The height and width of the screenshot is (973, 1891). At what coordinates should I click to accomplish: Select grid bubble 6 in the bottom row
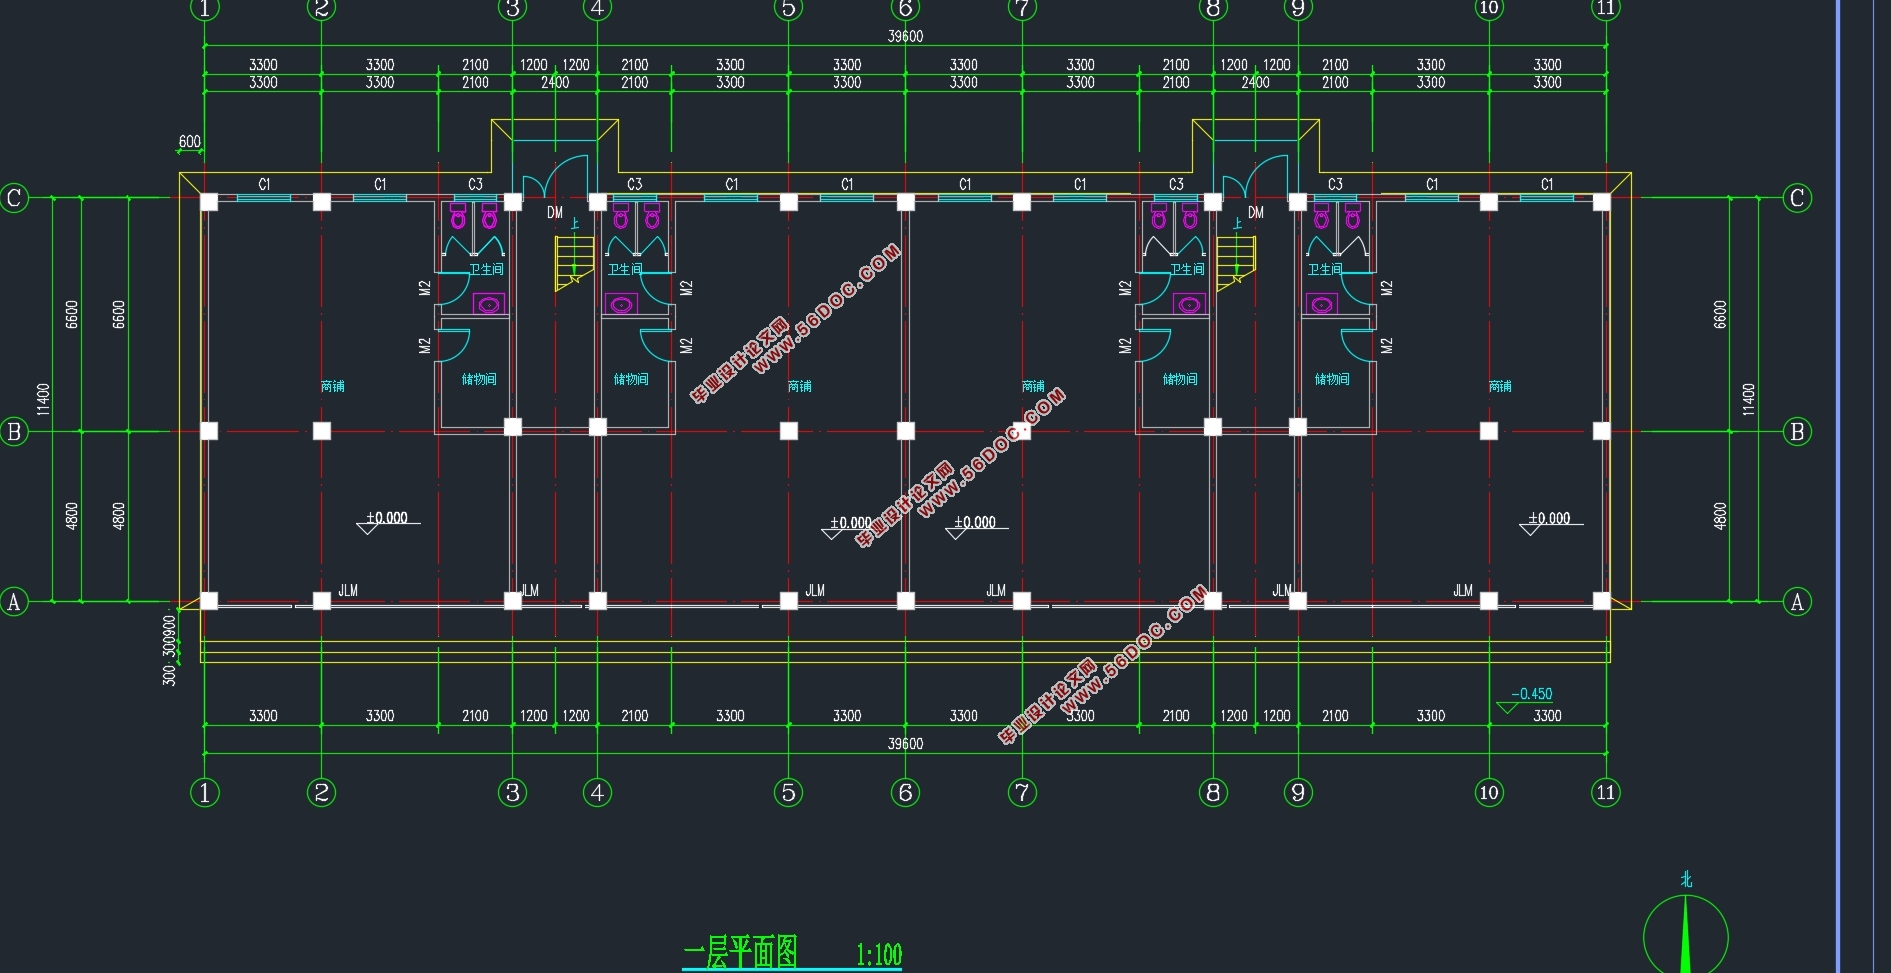905,793
